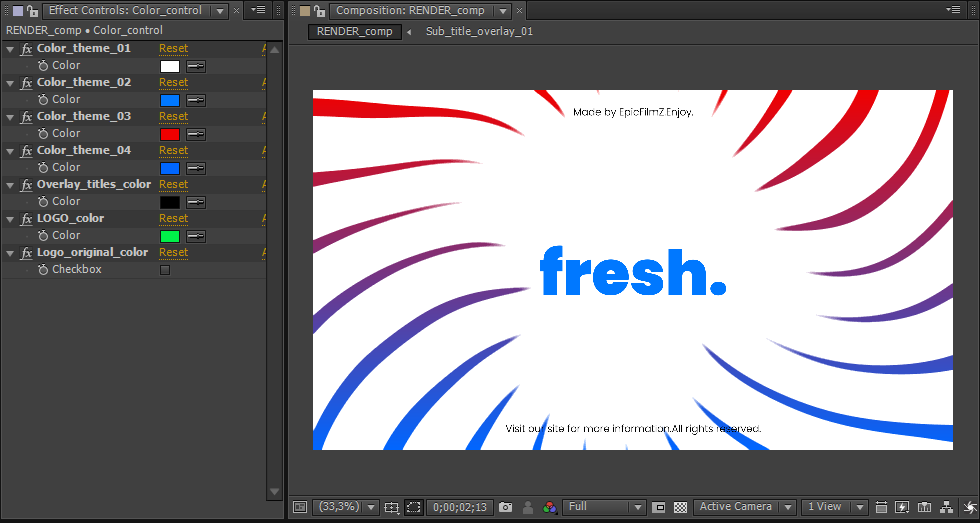Toggle the fx switch of Color_theme_02

pos(26,82)
